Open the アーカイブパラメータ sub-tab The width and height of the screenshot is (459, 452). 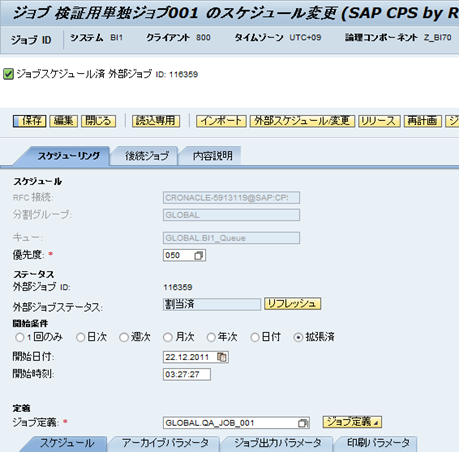click(x=165, y=443)
